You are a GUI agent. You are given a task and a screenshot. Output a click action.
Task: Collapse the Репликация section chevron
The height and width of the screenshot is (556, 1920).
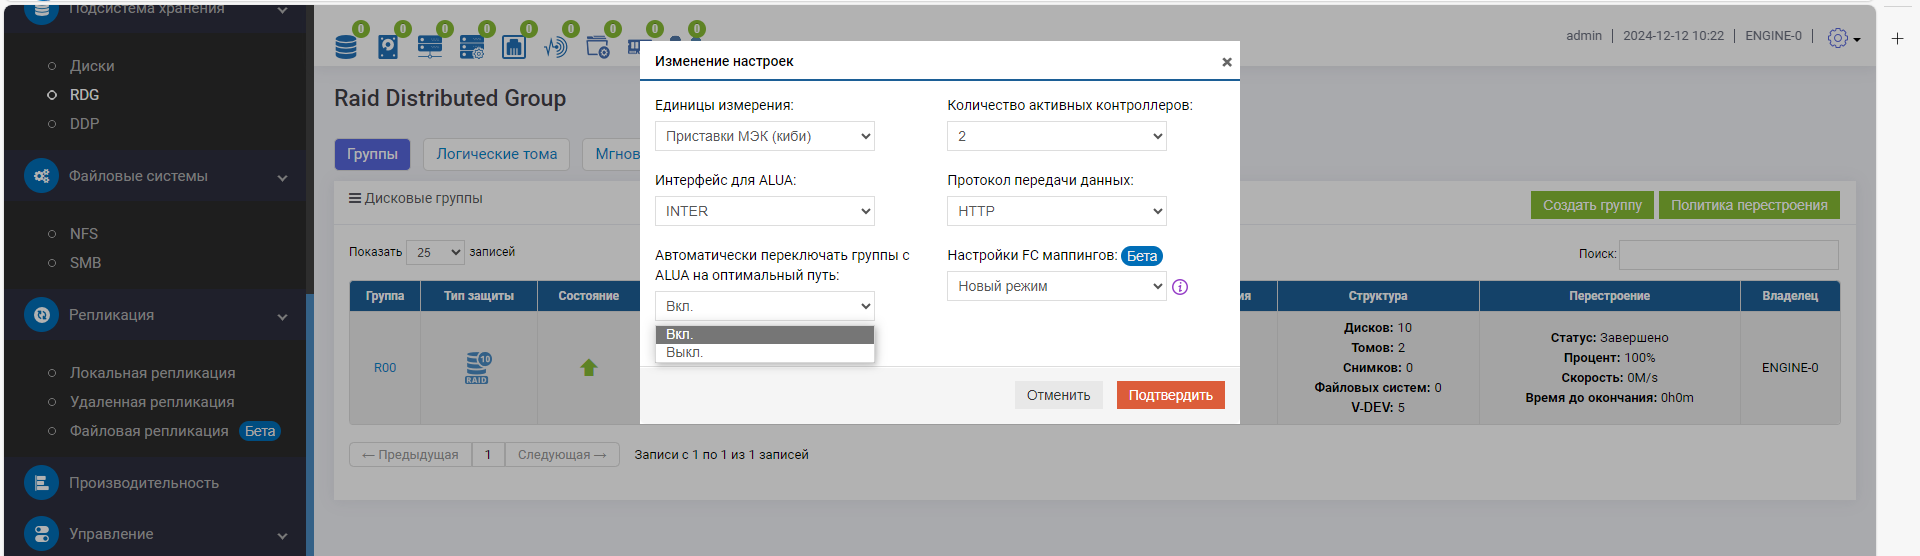click(282, 317)
